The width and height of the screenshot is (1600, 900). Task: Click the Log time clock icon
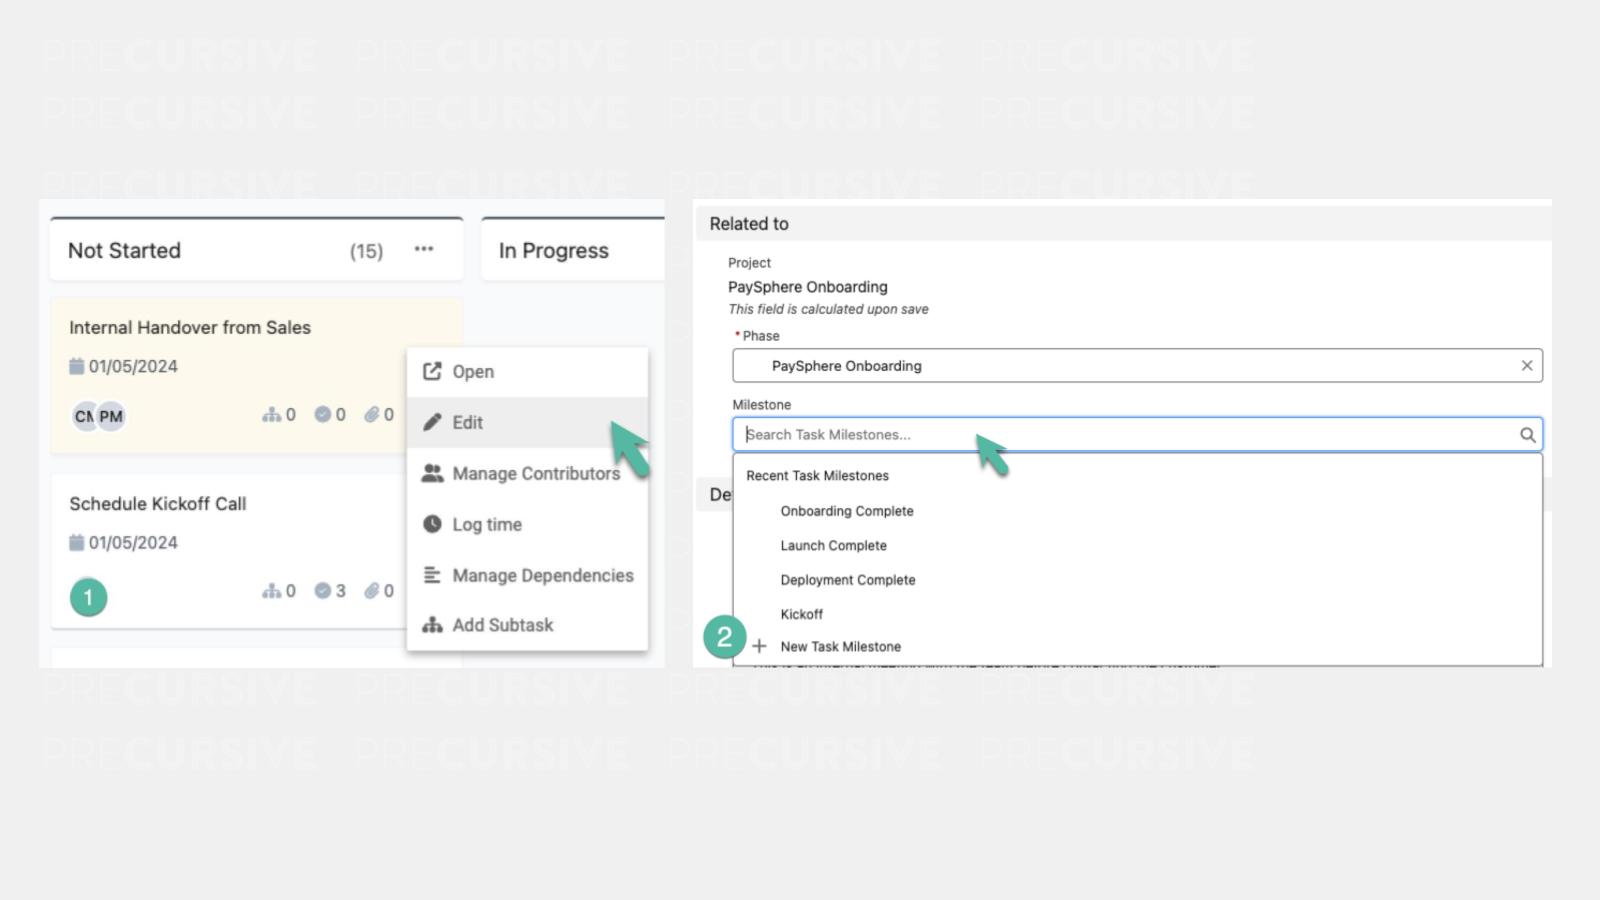(432, 524)
